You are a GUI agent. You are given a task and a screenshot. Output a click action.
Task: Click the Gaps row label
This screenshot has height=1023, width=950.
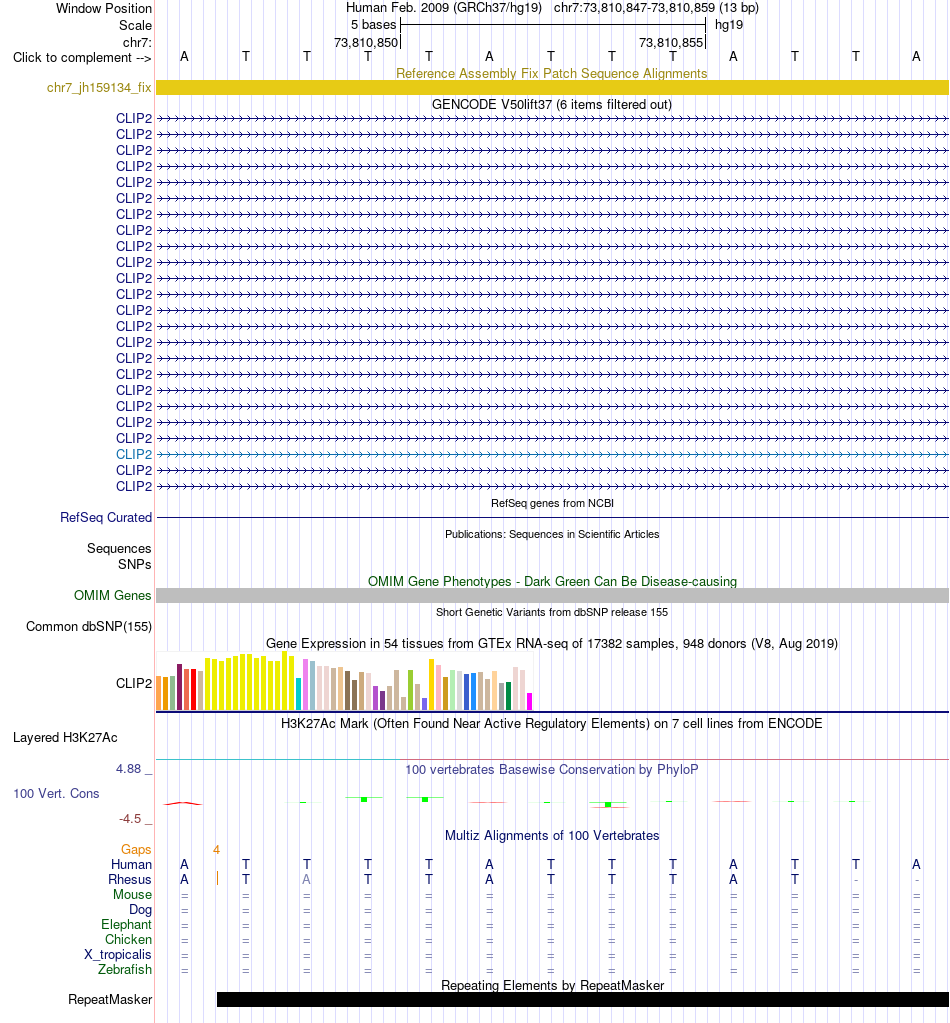point(136,849)
